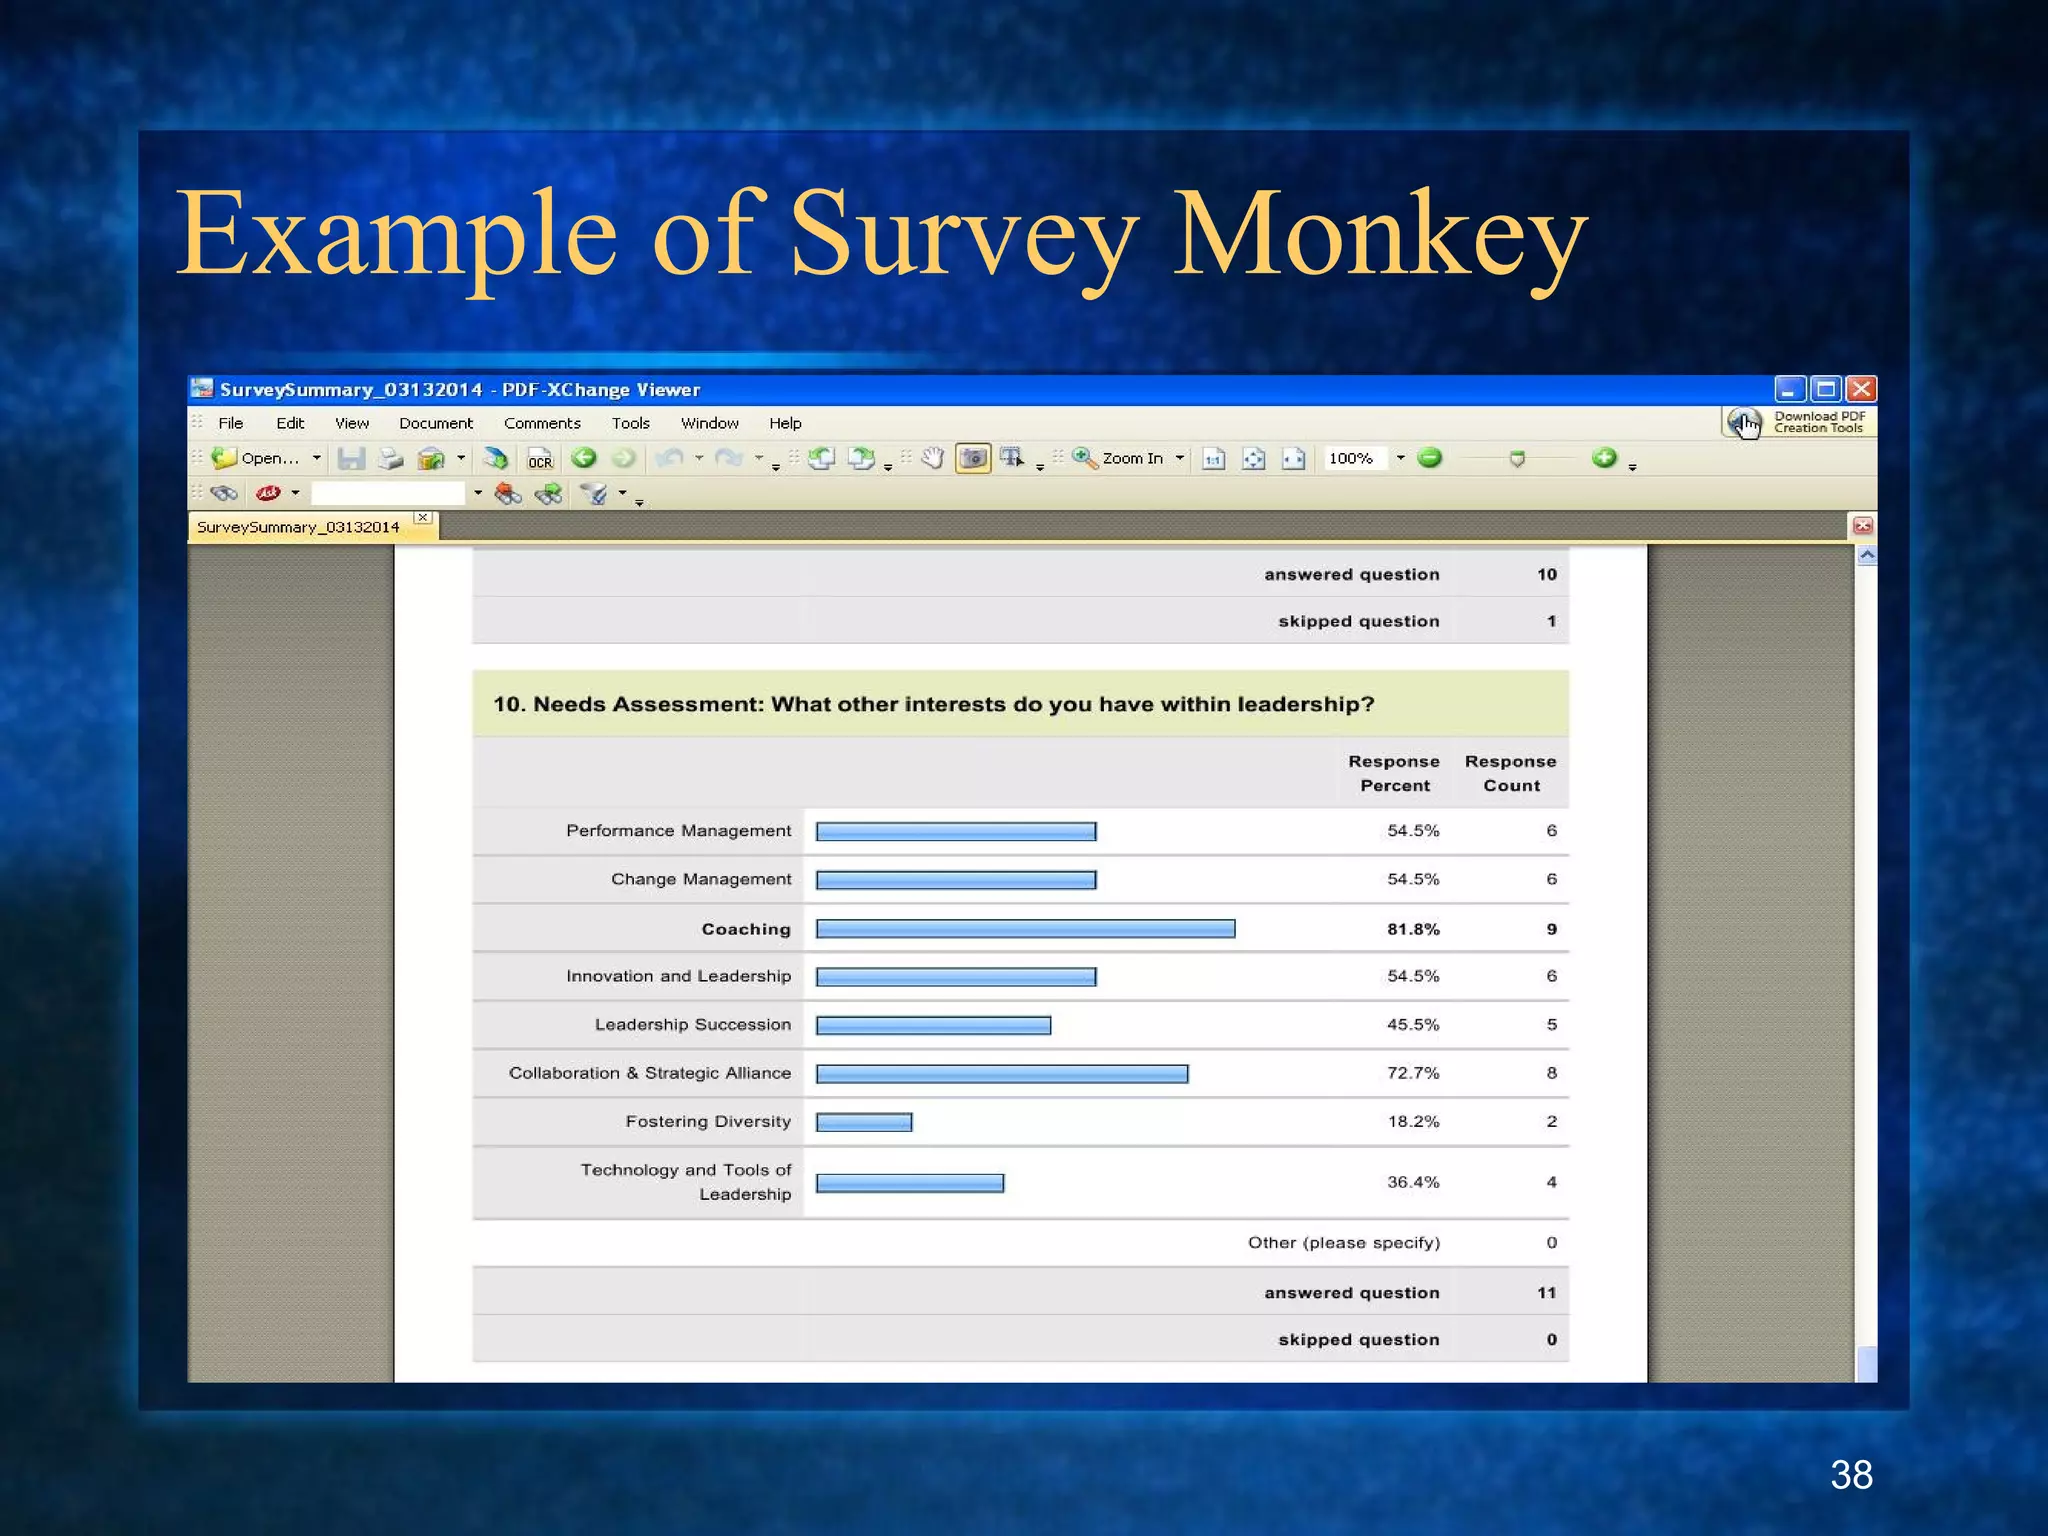Screen dimensions: 2048x1536
Task: Click the 100% zoom value field
Action: click(1355, 458)
